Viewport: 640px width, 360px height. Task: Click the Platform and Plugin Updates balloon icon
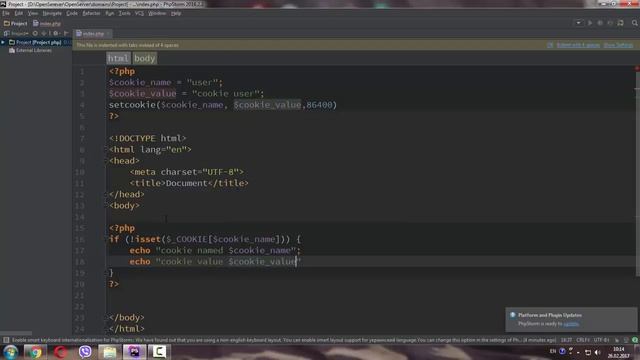click(x=513, y=315)
